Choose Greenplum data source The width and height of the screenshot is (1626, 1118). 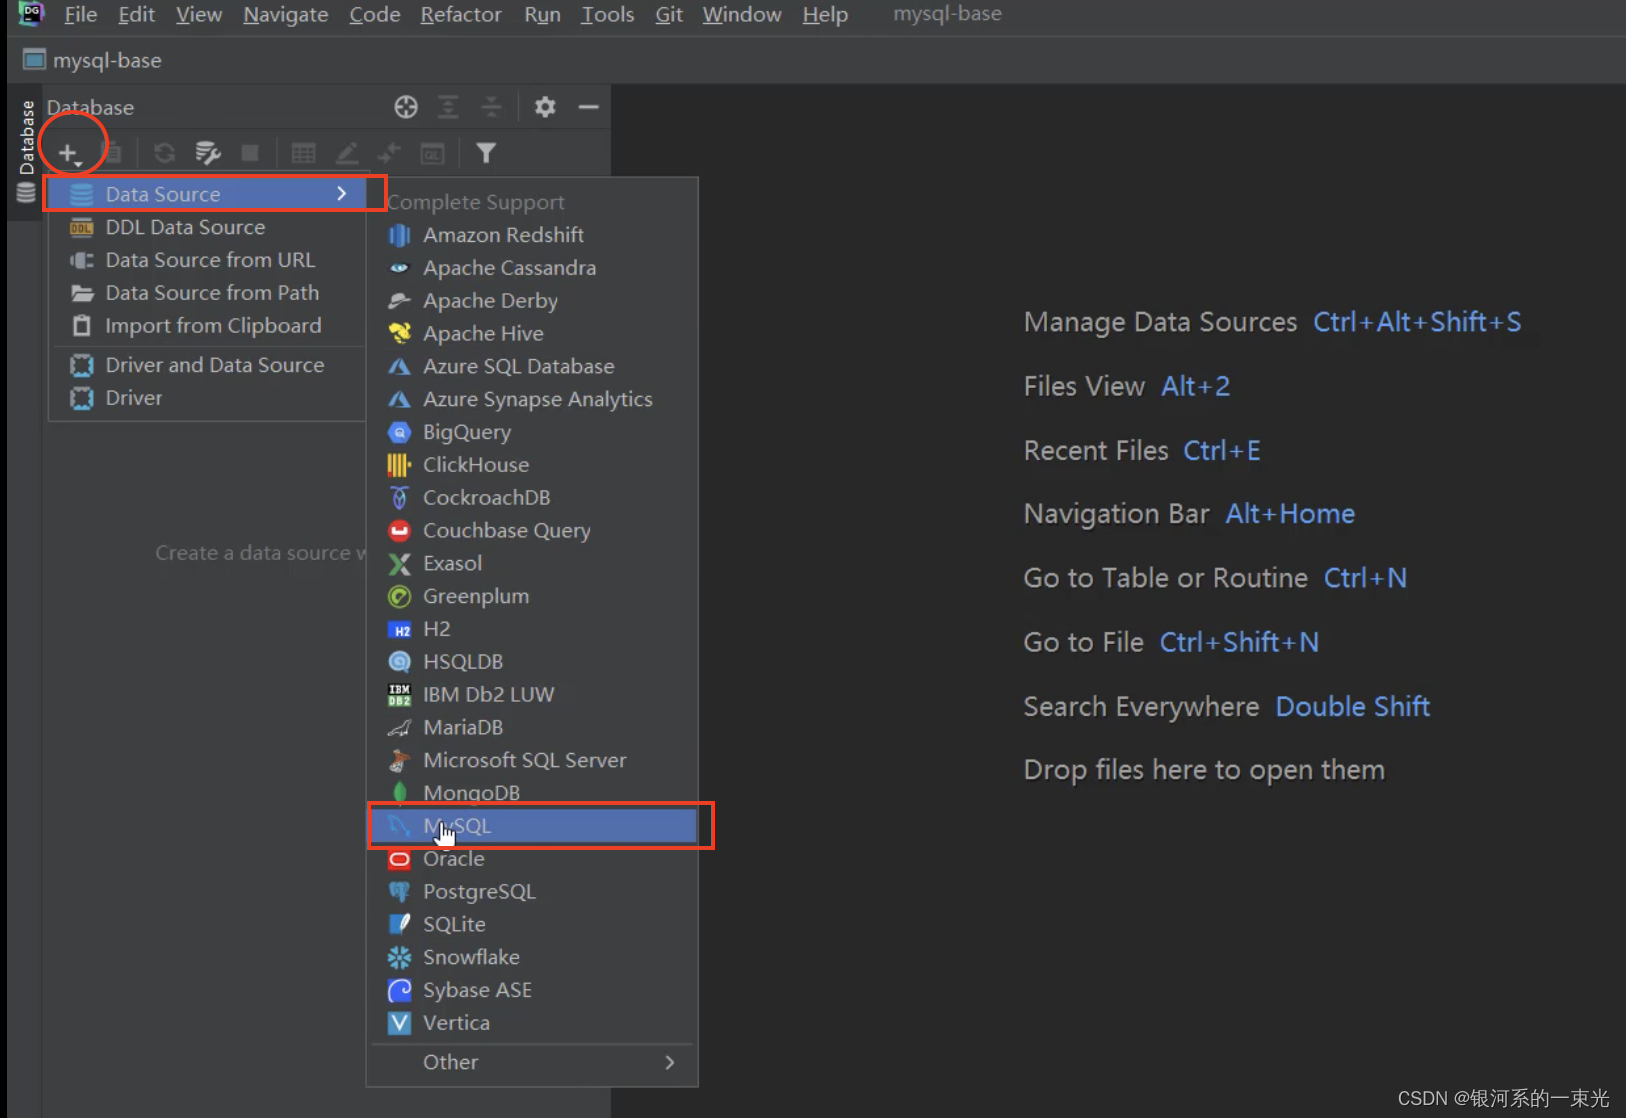point(534,596)
